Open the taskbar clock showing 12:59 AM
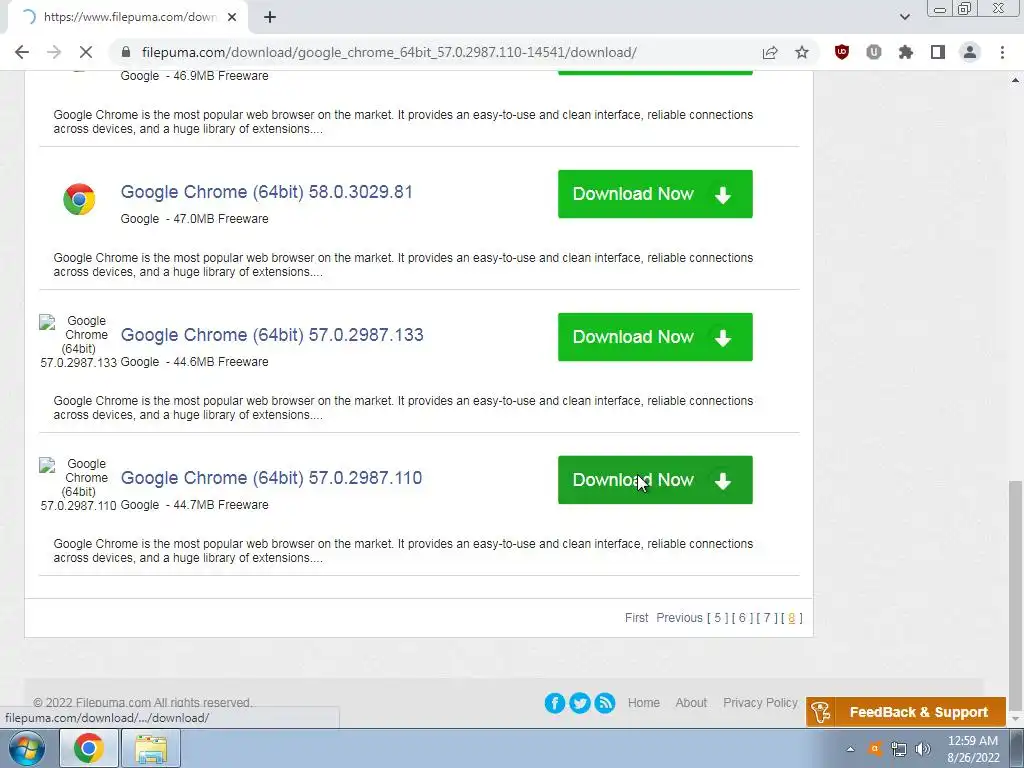 [x=973, y=749]
